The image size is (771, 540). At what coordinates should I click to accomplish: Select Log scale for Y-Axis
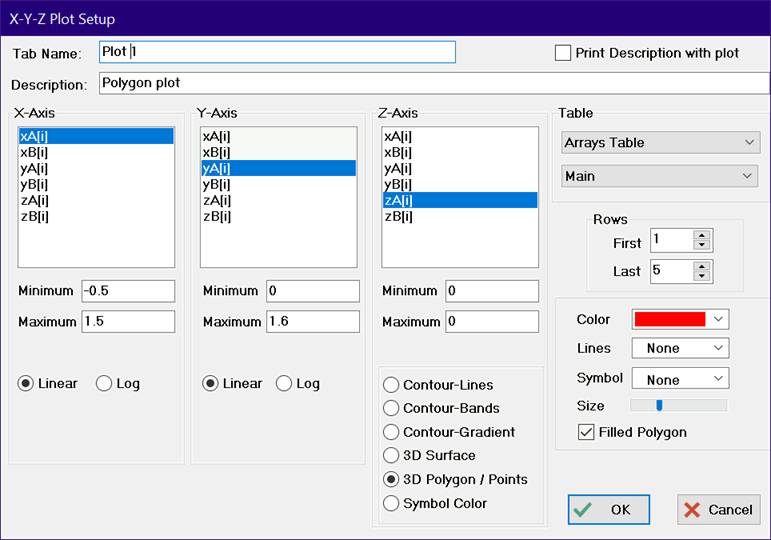click(x=285, y=384)
